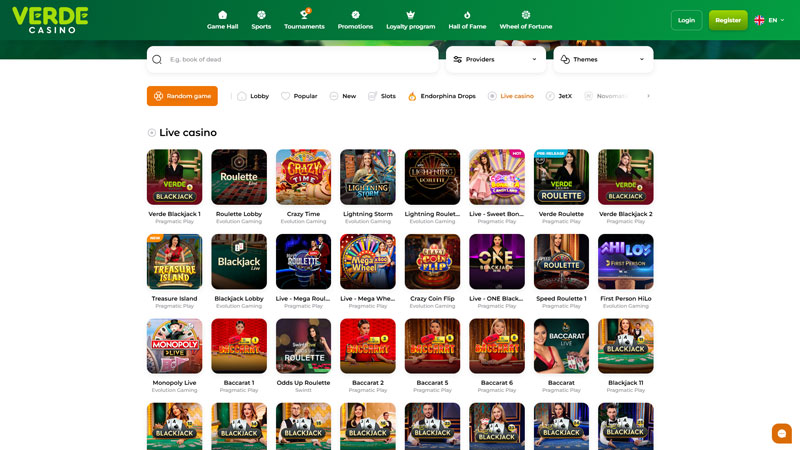The height and width of the screenshot is (450, 800).
Task: Open Crazy Coin Flip thumbnail
Action: [432, 262]
